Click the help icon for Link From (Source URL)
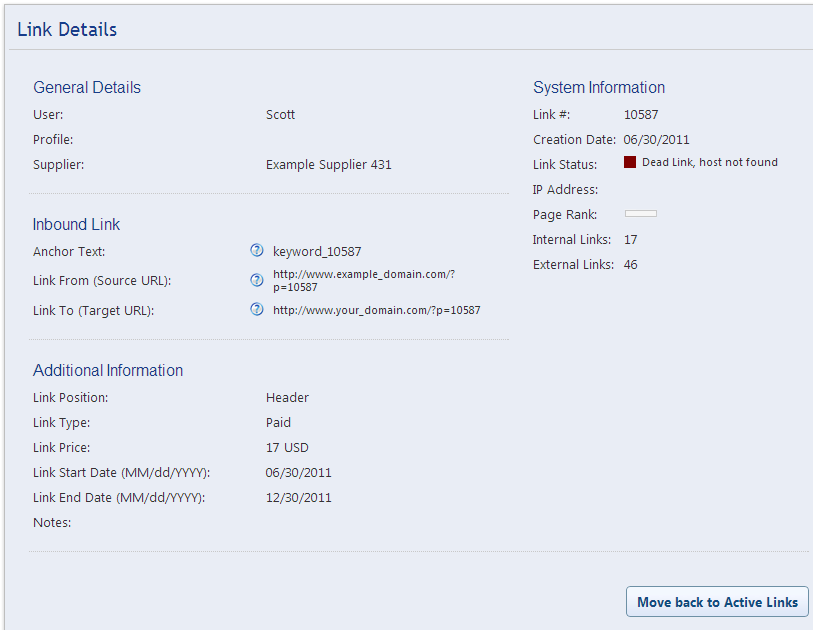 coord(256,280)
